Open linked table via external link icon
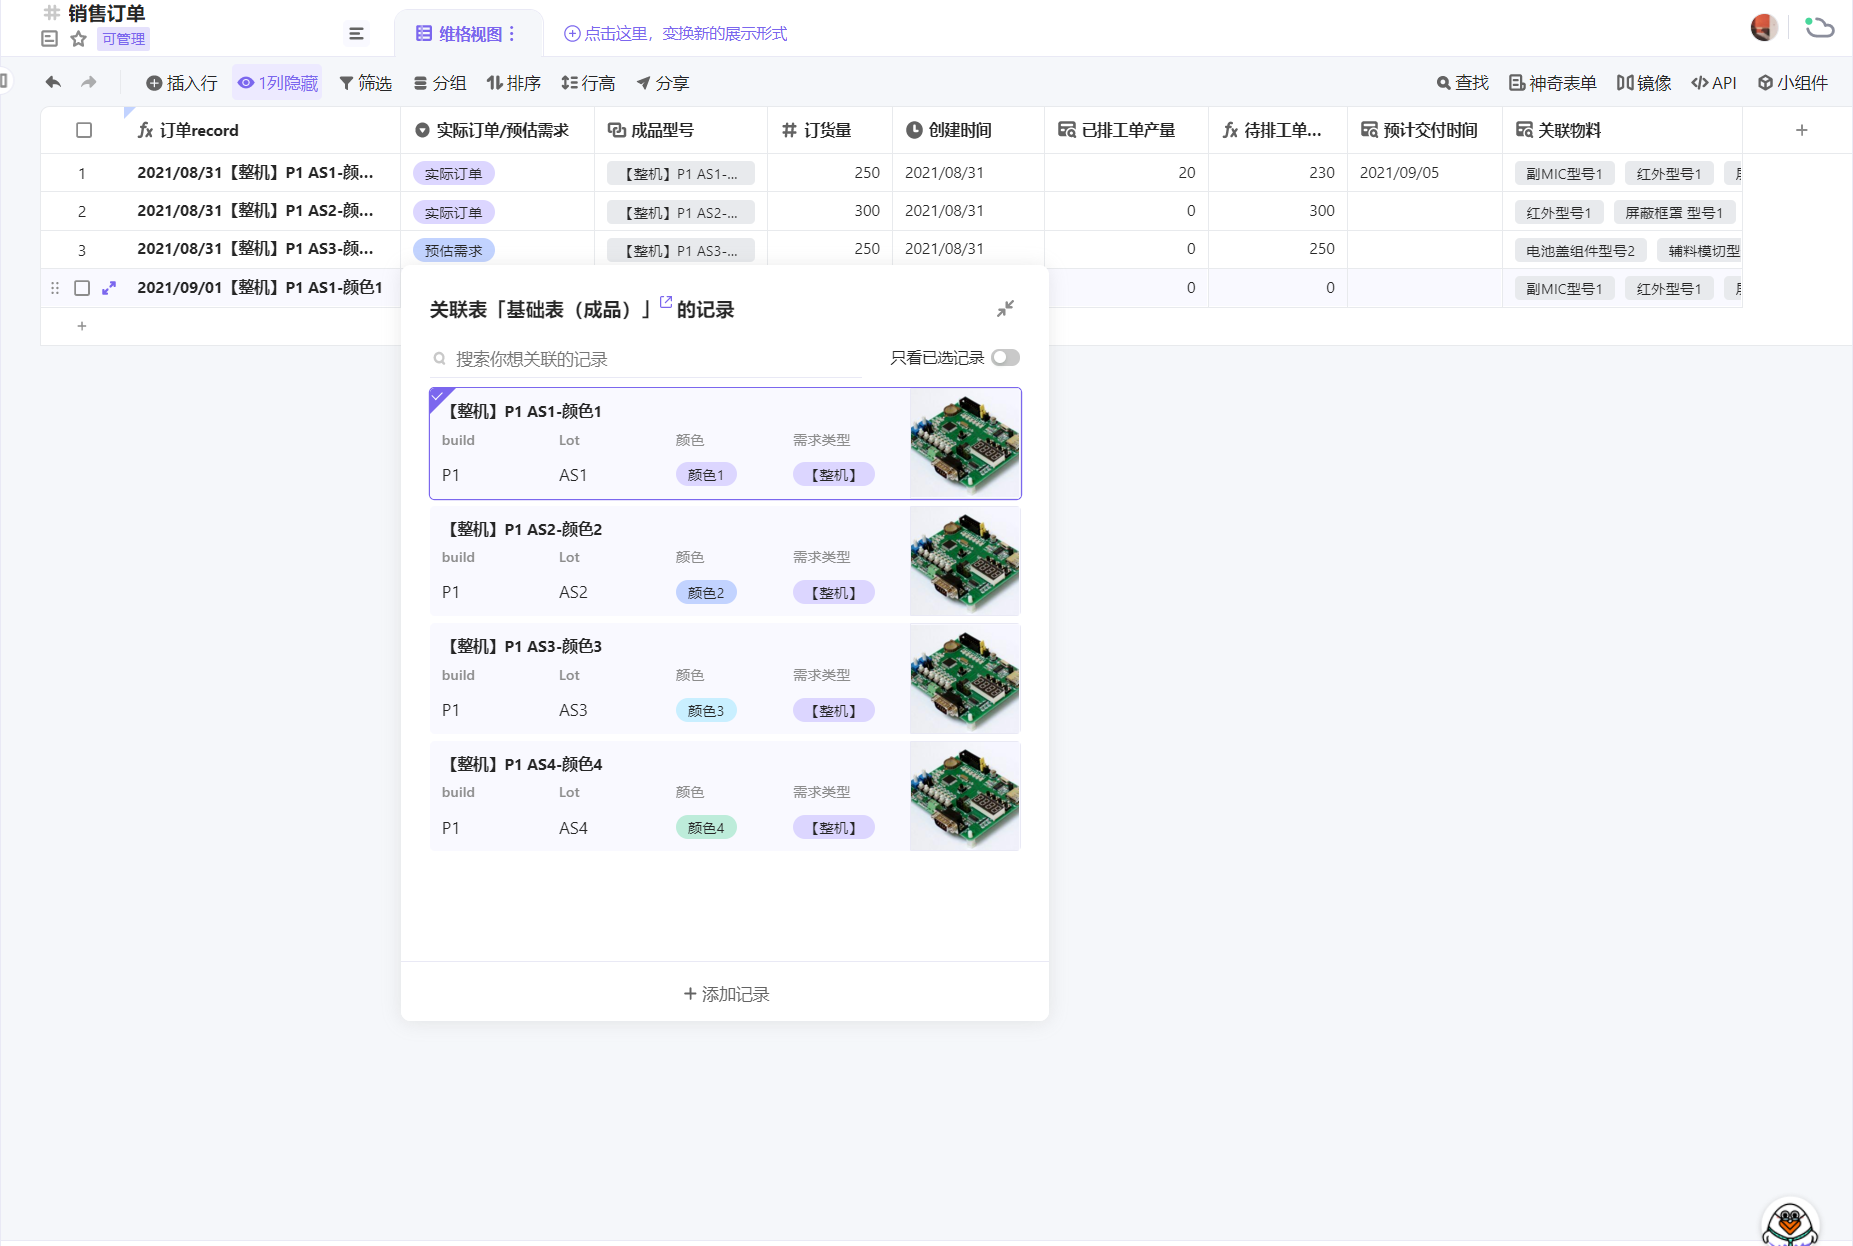 click(666, 302)
